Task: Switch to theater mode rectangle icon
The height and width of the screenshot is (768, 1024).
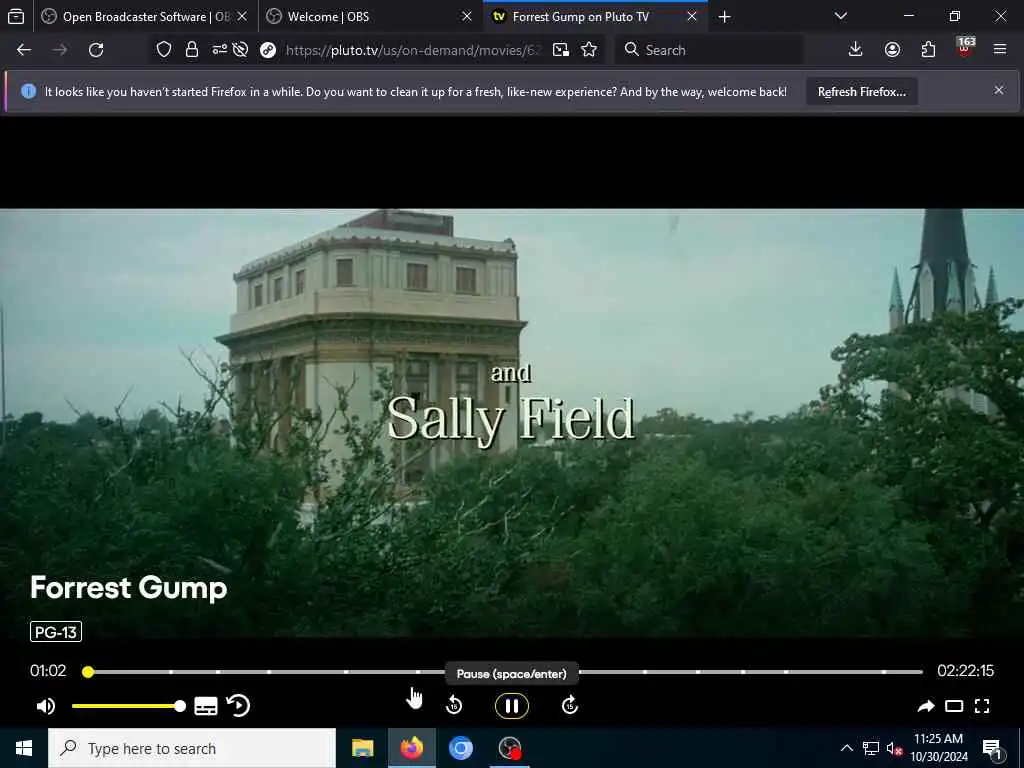Action: (954, 706)
